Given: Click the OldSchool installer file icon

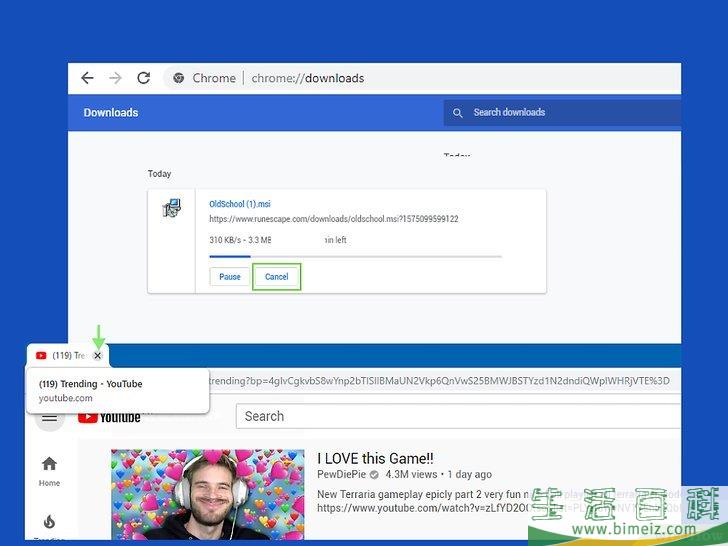Looking at the screenshot, I should [x=172, y=208].
